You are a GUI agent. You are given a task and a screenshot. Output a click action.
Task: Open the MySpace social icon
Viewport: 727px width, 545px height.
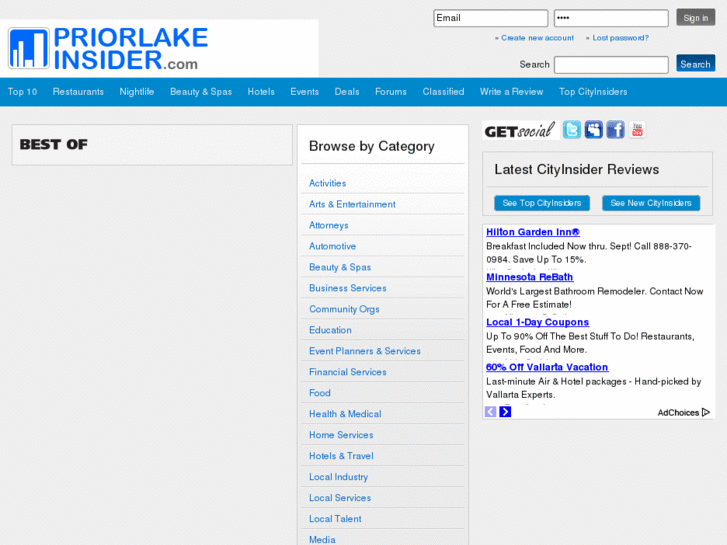click(x=593, y=130)
